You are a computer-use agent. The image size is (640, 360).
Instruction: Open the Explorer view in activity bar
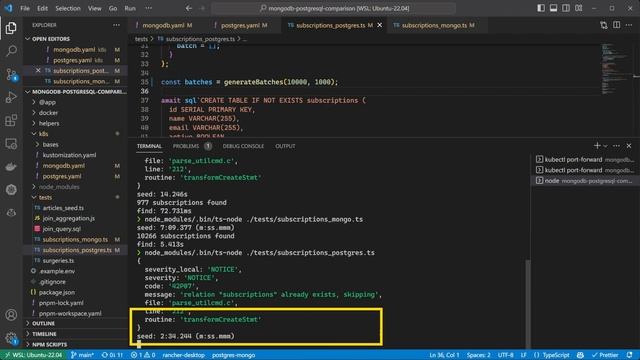[x=11, y=28]
